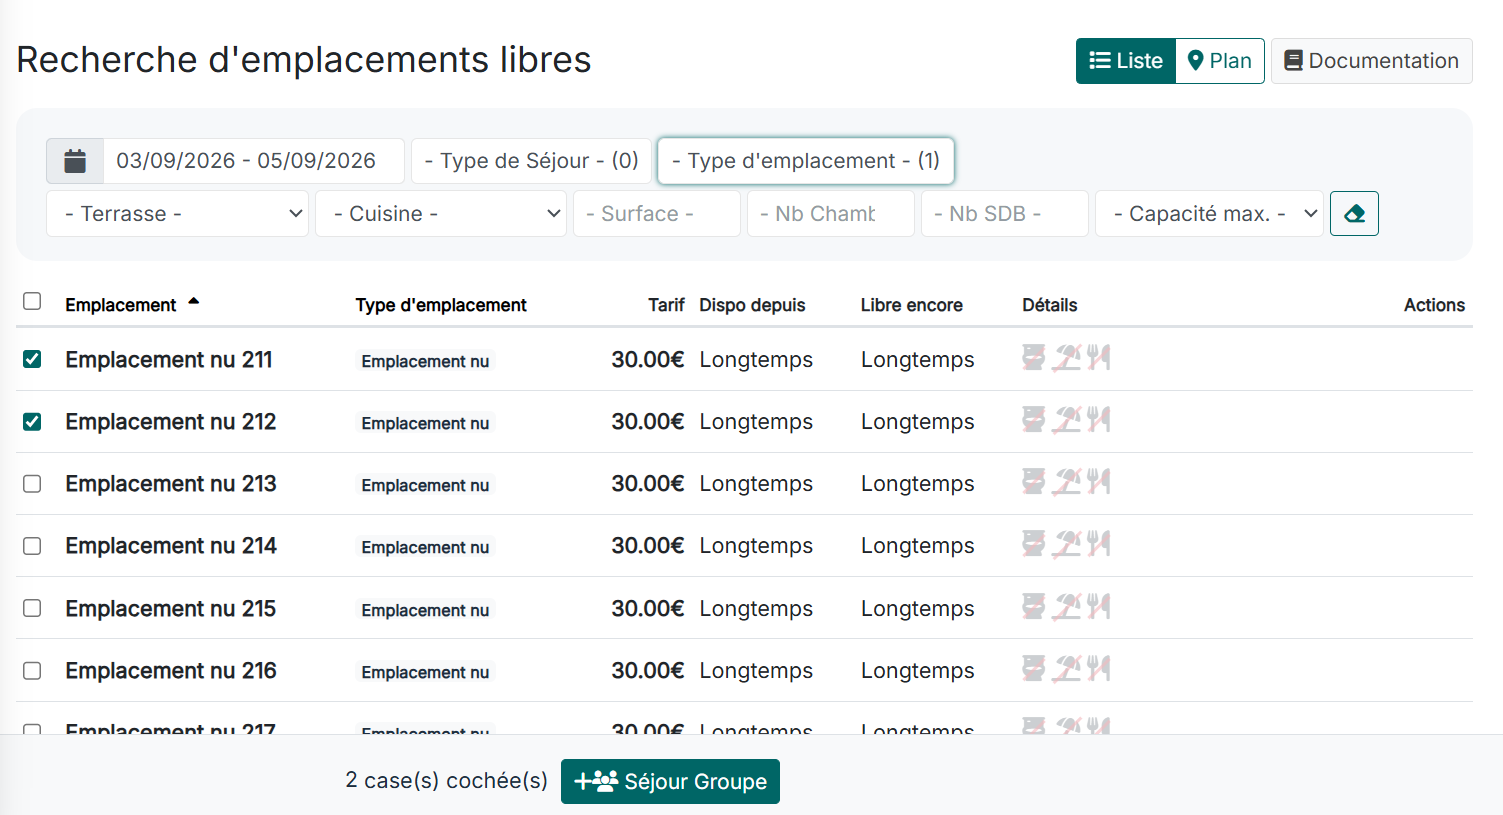The image size is (1503, 815).
Task: Click the Nb Chambres input field
Action: pyautogui.click(x=831, y=214)
